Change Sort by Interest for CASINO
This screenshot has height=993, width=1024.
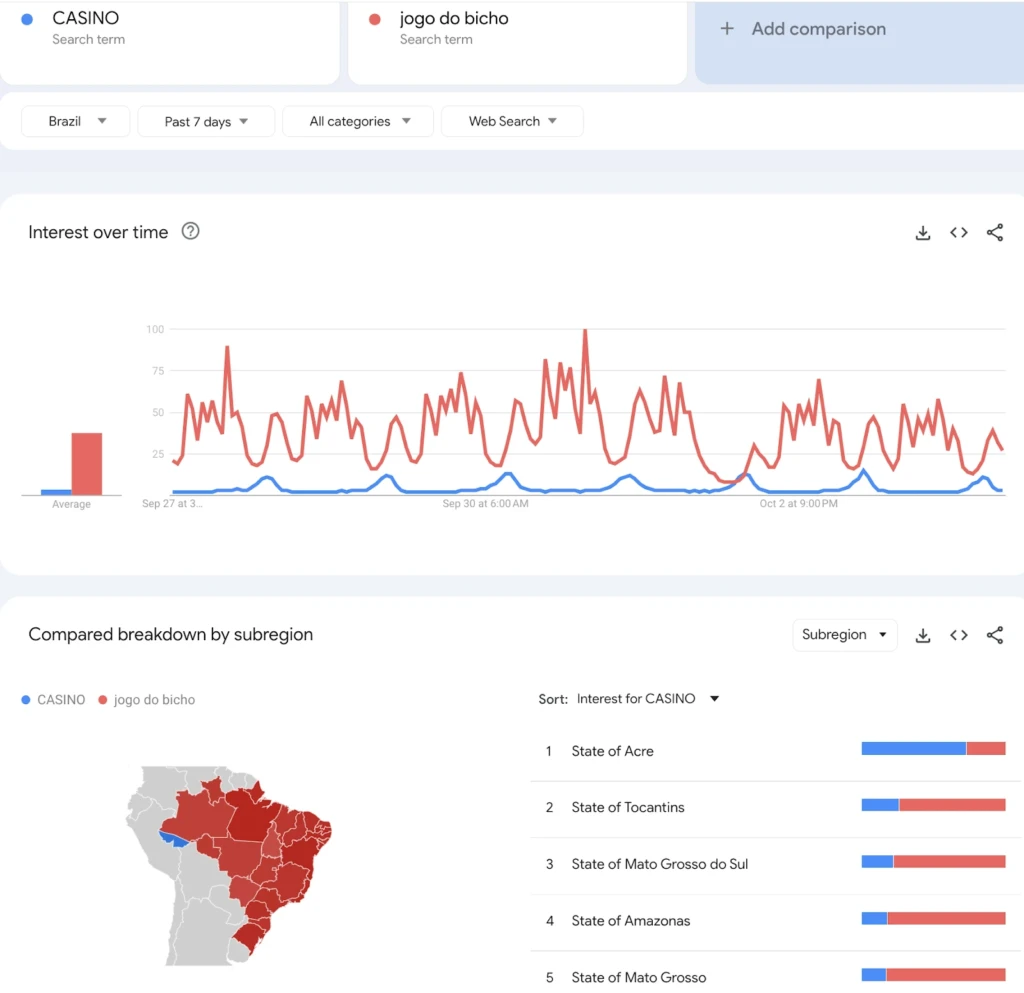pos(648,699)
